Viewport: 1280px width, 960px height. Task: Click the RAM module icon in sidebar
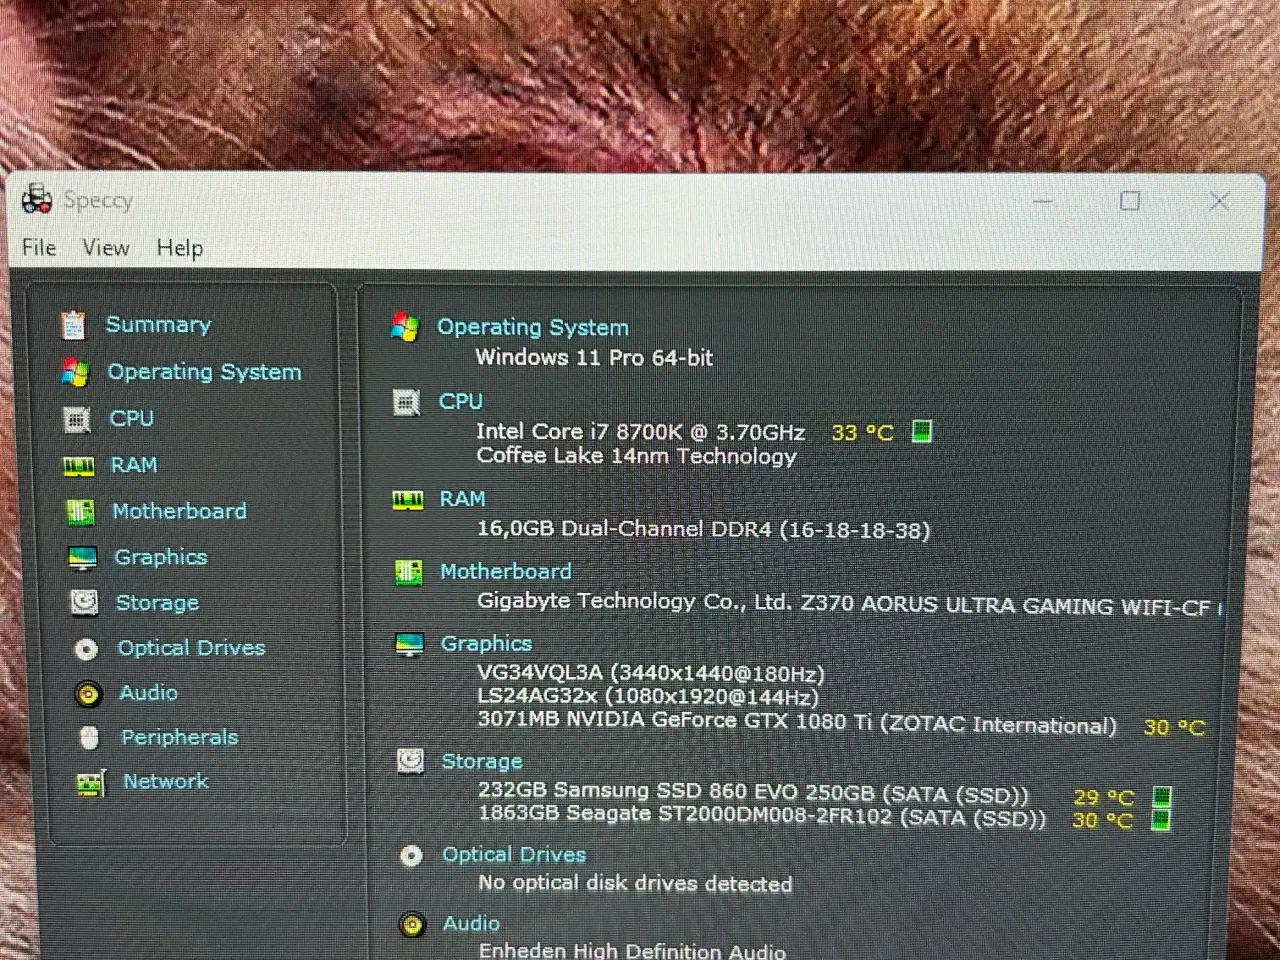[x=79, y=466]
